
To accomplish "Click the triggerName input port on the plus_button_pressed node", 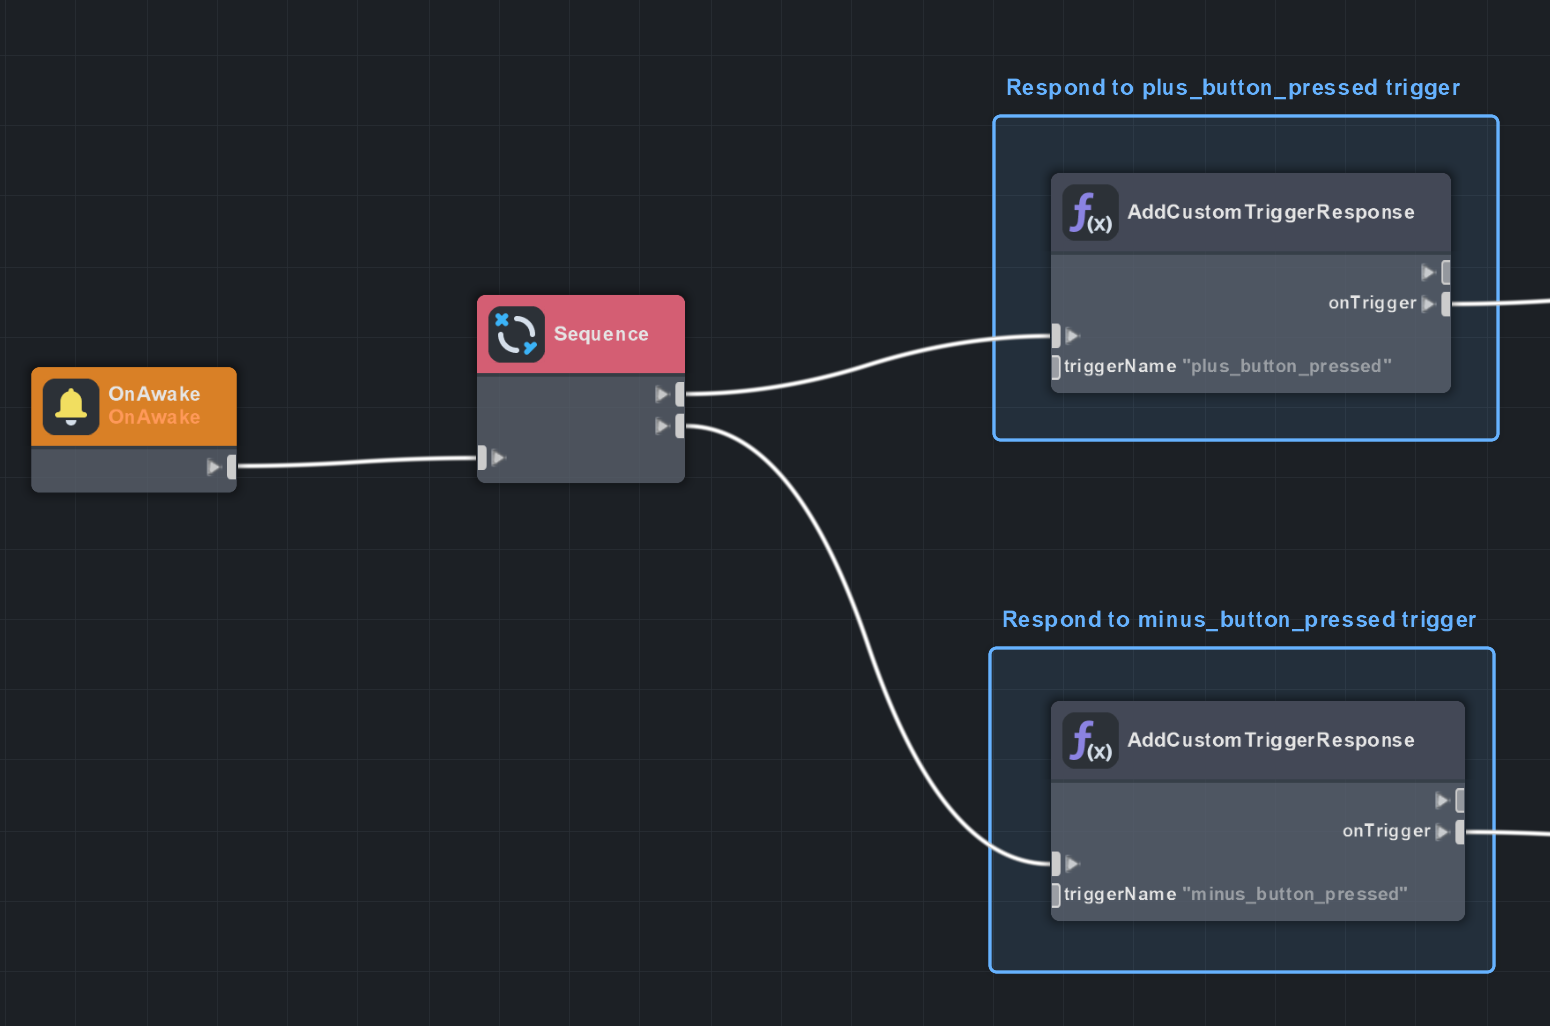I will point(1056,367).
